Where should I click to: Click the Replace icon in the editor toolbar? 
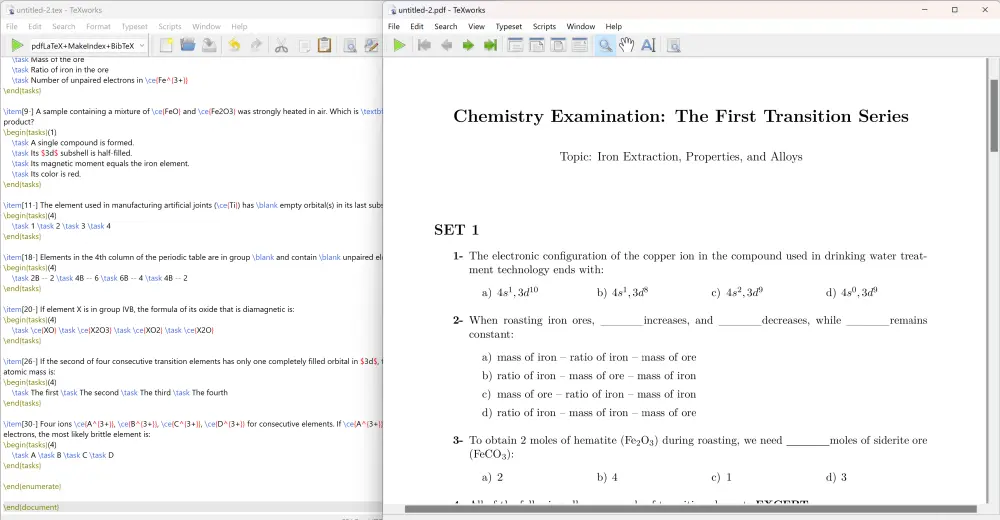(371, 45)
